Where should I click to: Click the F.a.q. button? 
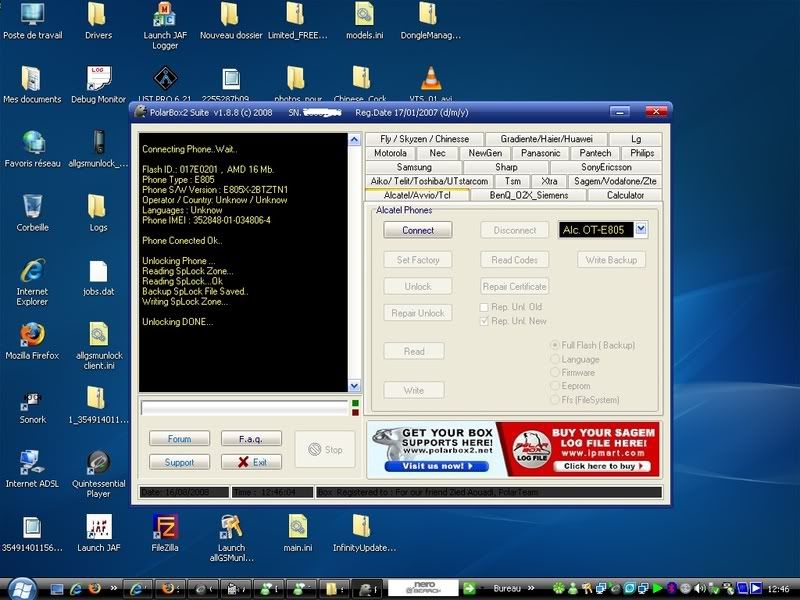coord(251,439)
